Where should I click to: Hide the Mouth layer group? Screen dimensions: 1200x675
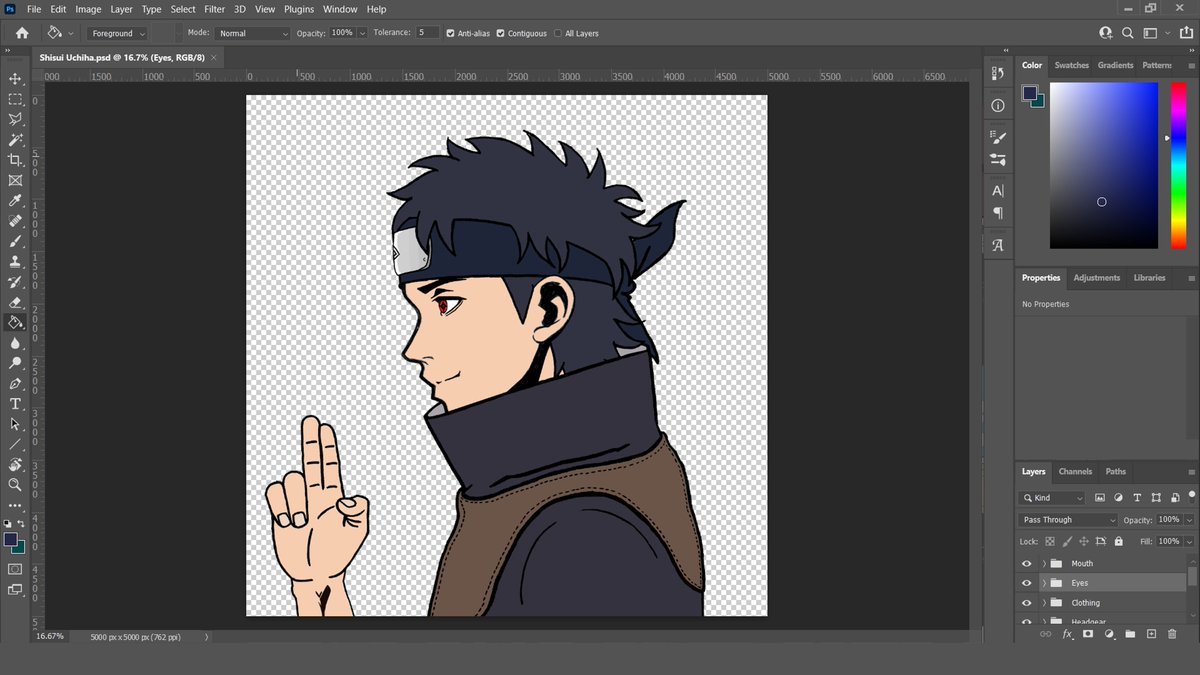point(1026,564)
